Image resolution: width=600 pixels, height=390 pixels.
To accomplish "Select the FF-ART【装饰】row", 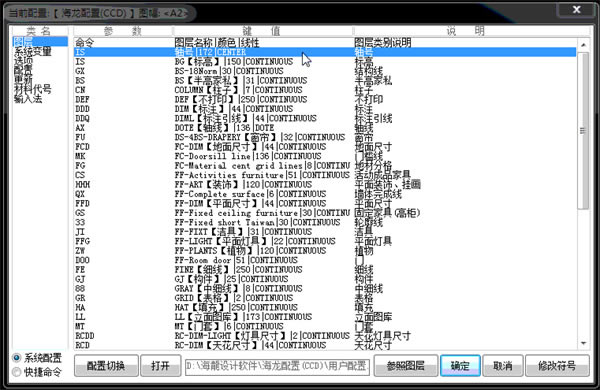I will tap(325, 184).
